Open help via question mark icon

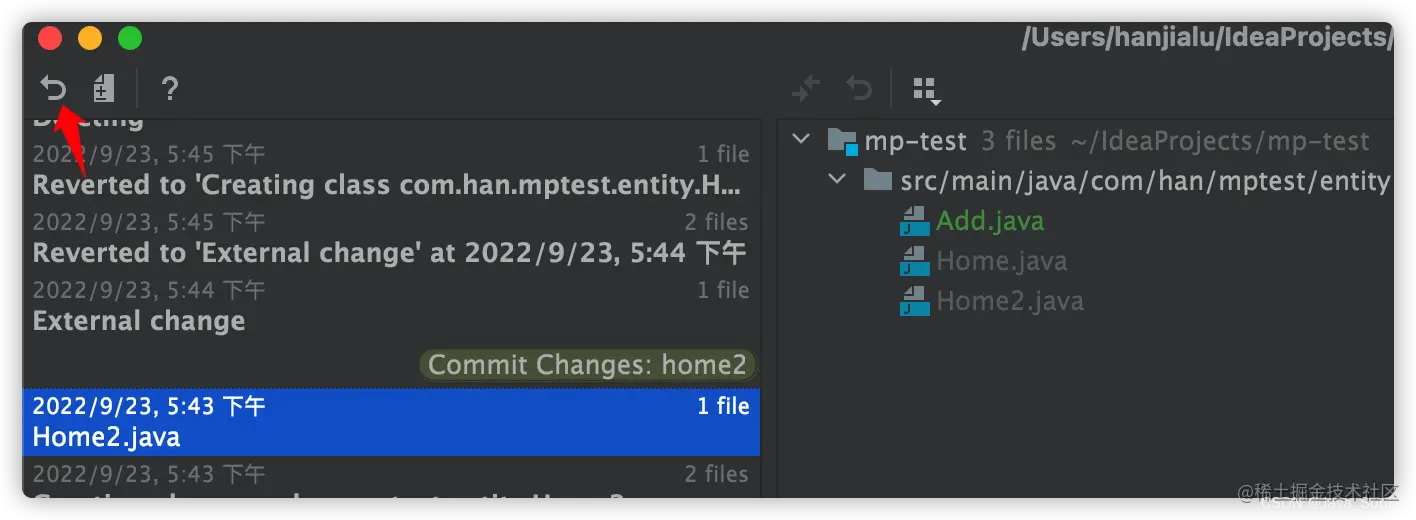pos(169,89)
